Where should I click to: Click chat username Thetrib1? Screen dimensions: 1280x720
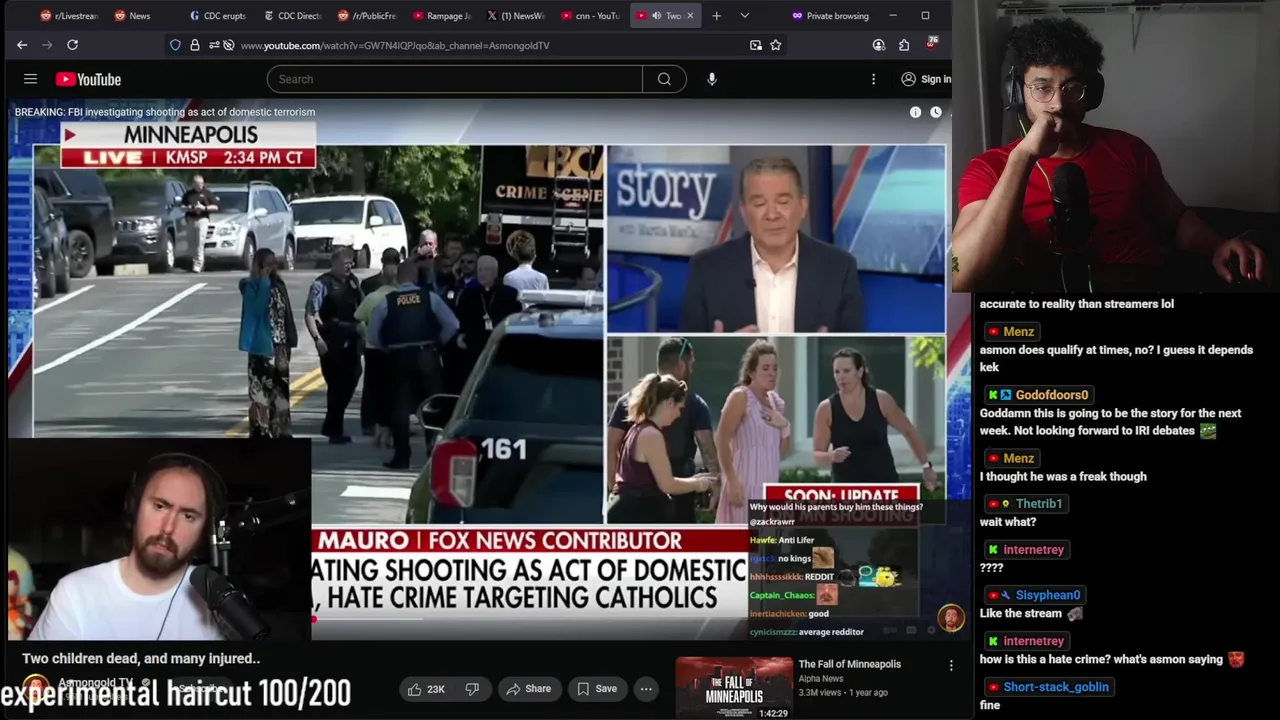[1039, 504]
